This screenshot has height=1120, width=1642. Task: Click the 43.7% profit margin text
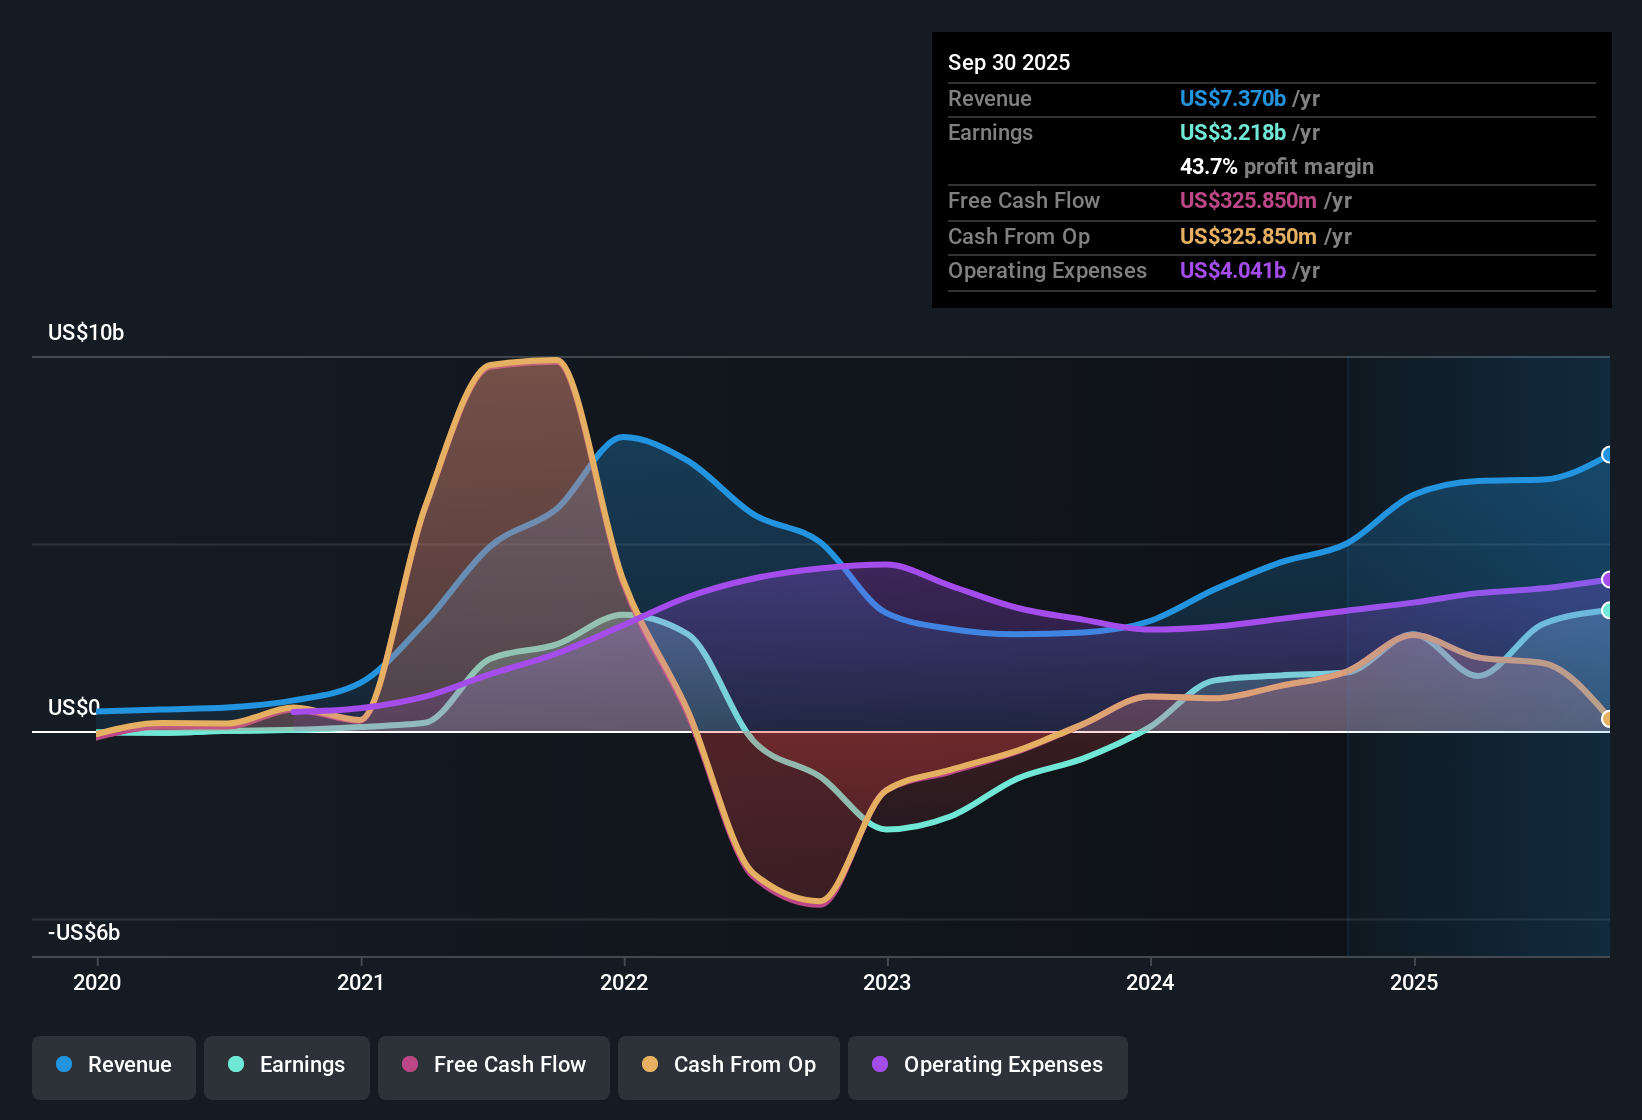point(1276,166)
